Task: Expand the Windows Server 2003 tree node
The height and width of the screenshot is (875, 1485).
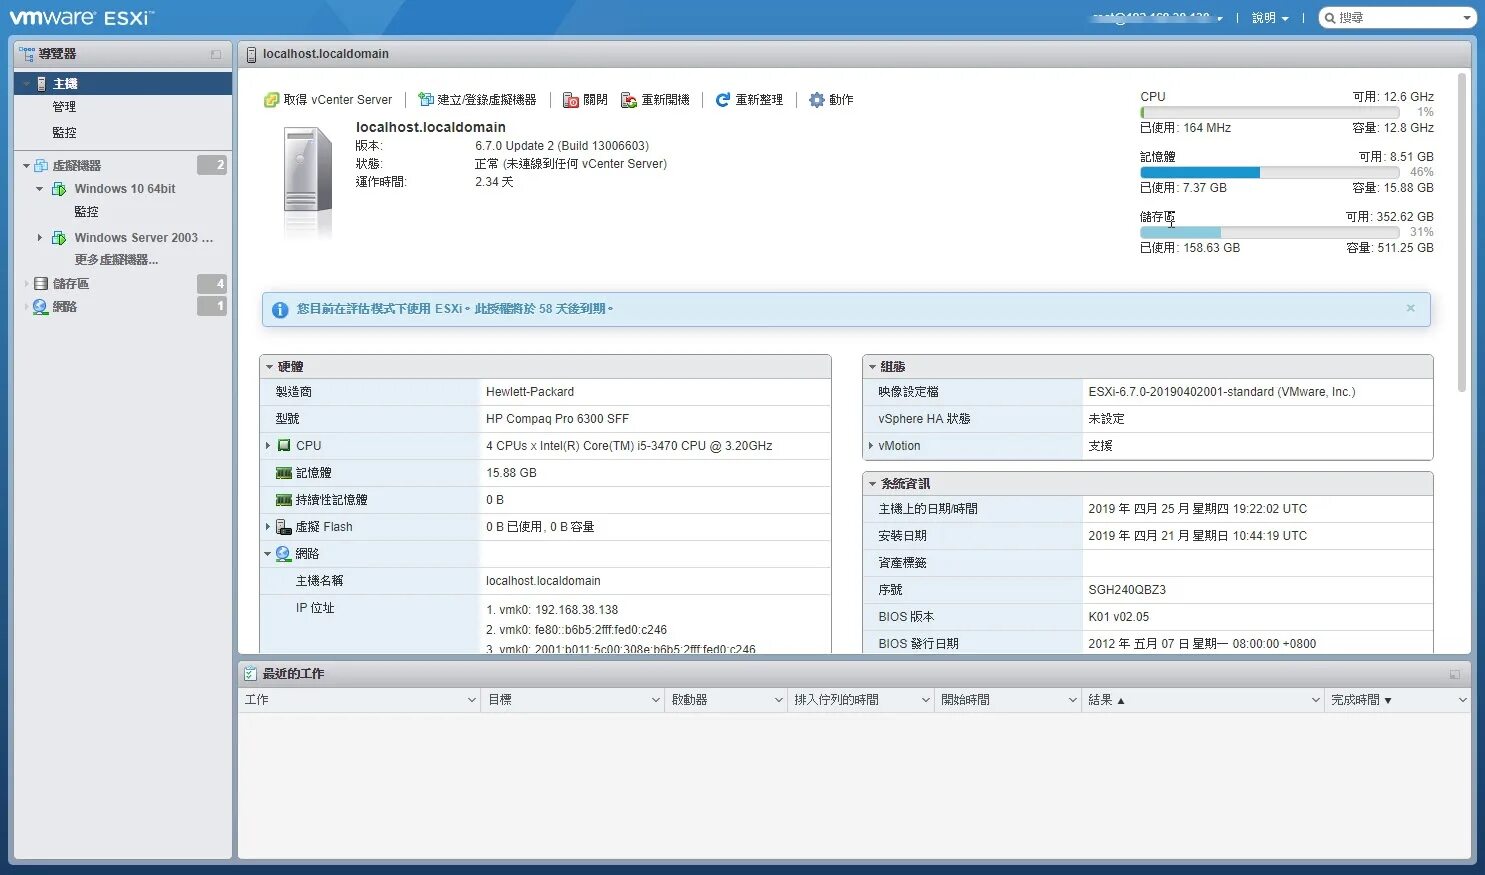Action: pos(40,238)
